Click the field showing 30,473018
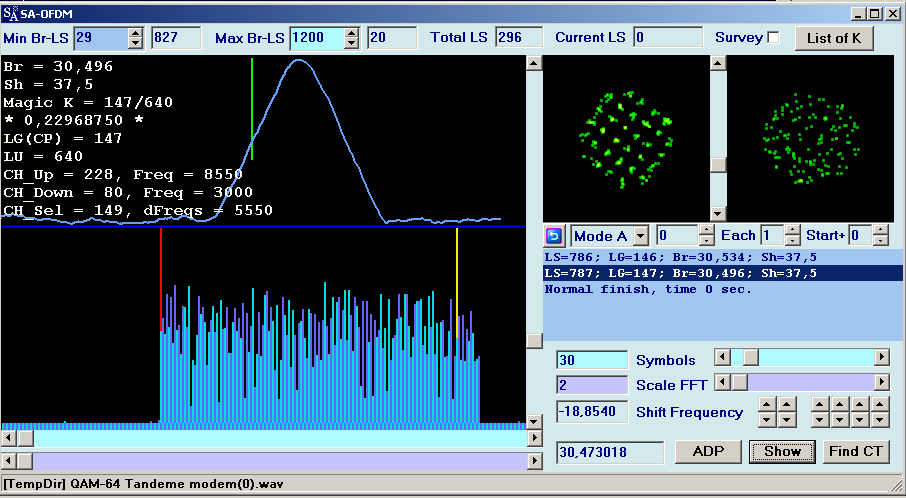The image size is (906, 498). click(610, 452)
